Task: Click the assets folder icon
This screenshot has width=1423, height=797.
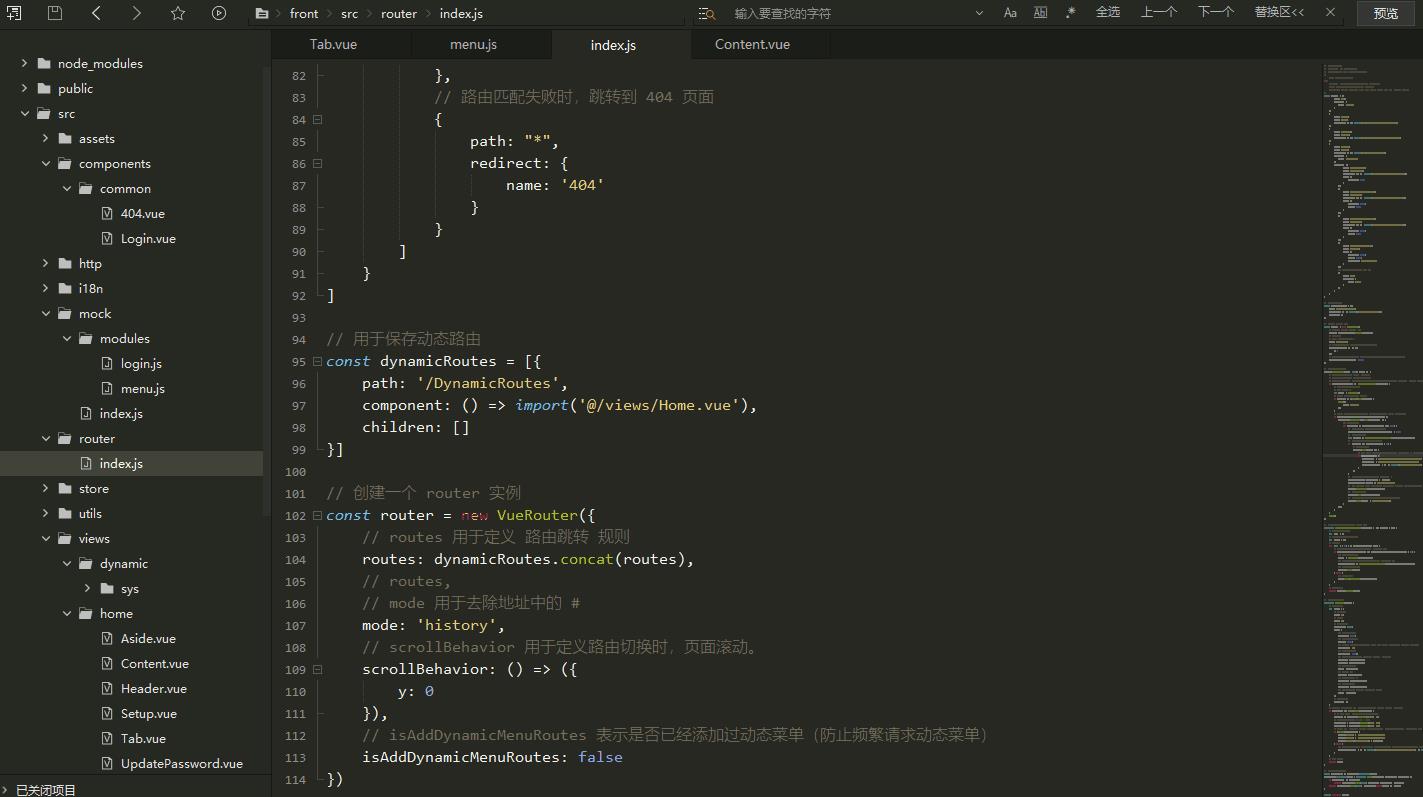Action: tap(65, 138)
